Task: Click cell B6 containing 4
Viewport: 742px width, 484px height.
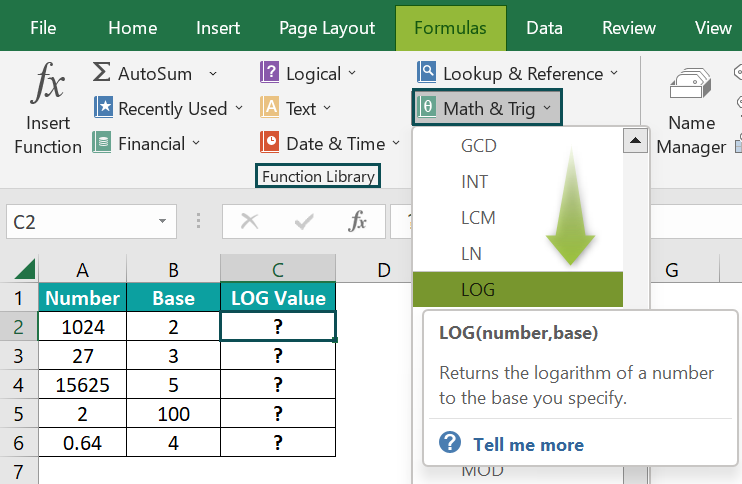Action: pos(174,443)
